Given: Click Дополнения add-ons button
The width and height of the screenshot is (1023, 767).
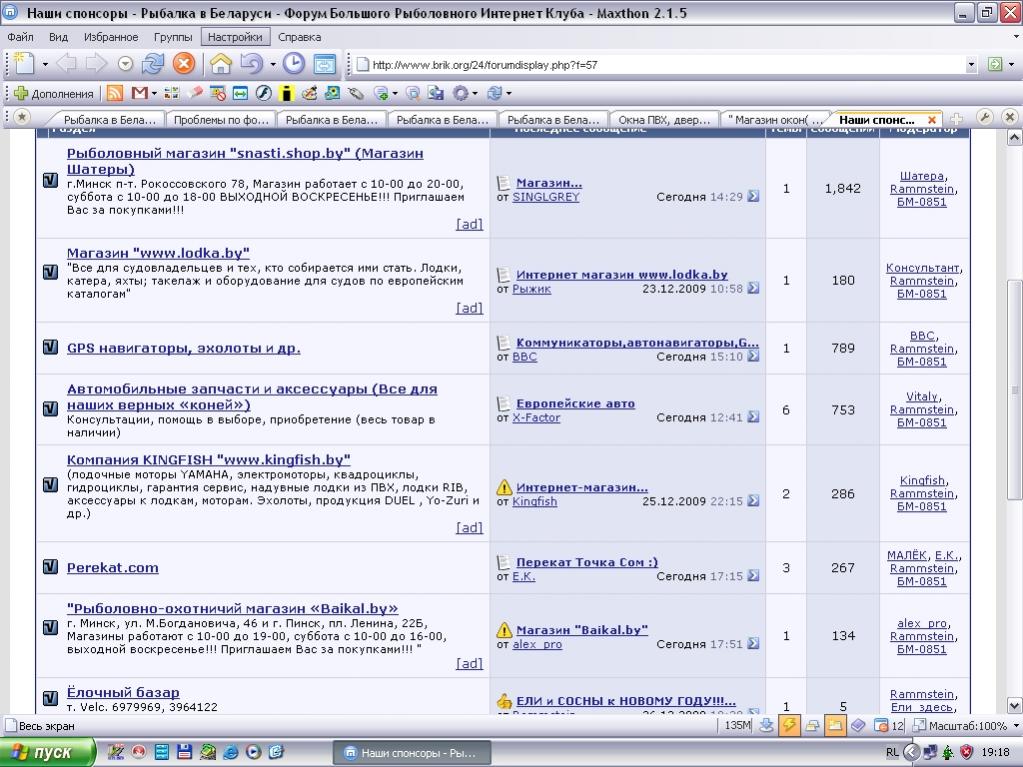Looking at the screenshot, I should 54,93.
